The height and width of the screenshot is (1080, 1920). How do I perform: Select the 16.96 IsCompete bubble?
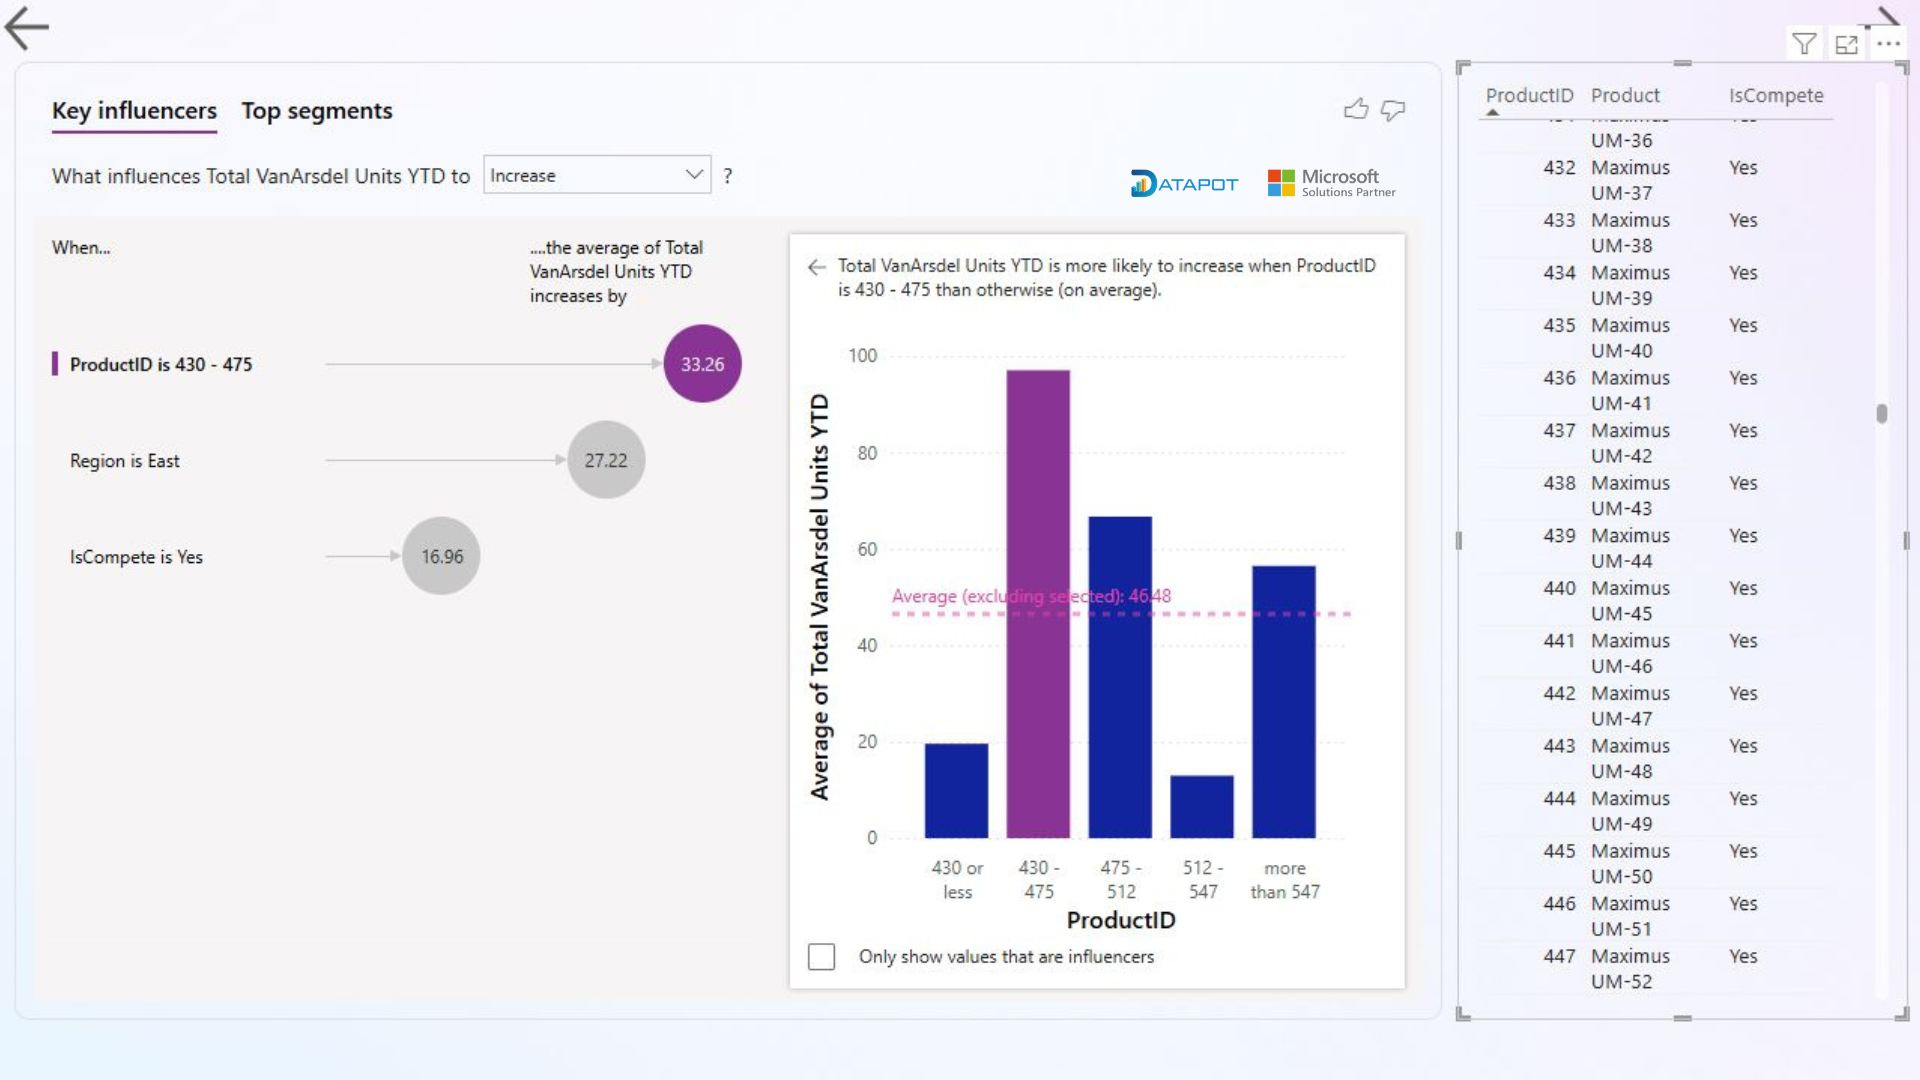(x=441, y=556)
